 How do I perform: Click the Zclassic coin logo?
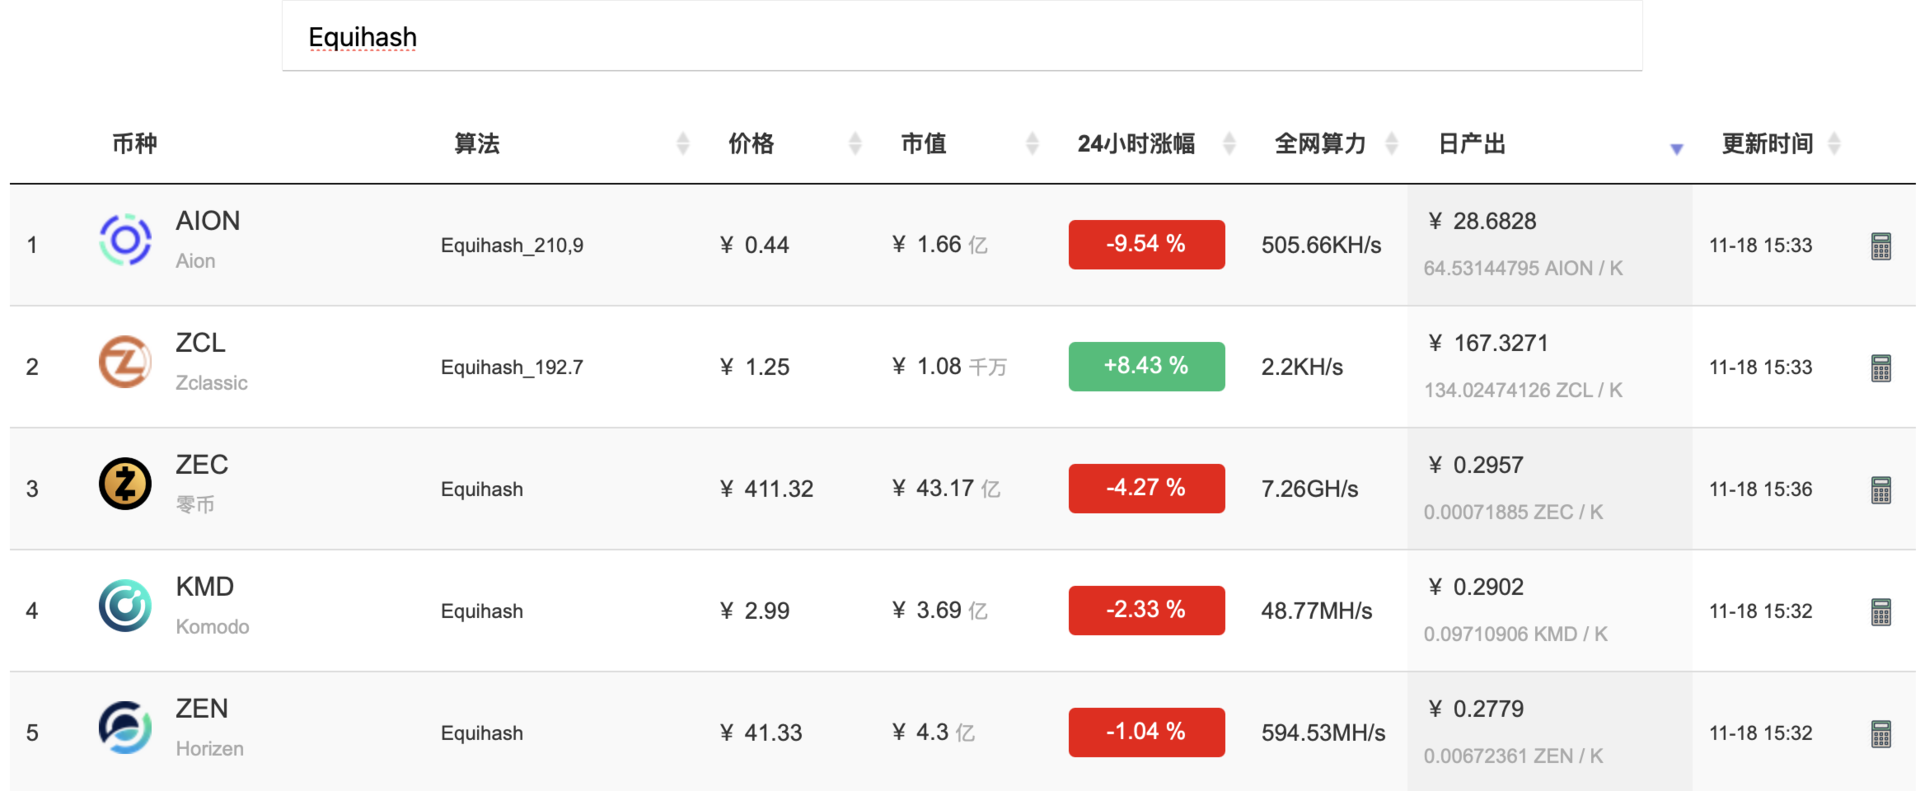point(125,362)
